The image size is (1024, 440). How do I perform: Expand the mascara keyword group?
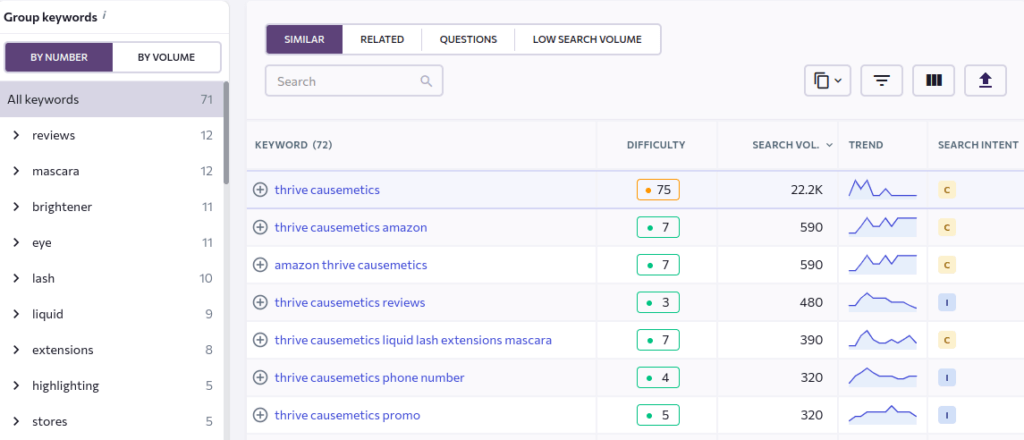coord(16,171)
